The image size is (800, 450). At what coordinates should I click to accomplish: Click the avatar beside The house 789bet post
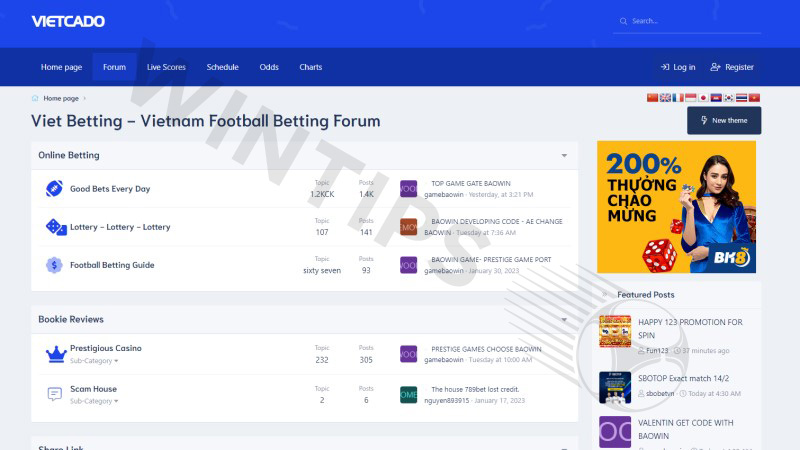pos(408,394)
